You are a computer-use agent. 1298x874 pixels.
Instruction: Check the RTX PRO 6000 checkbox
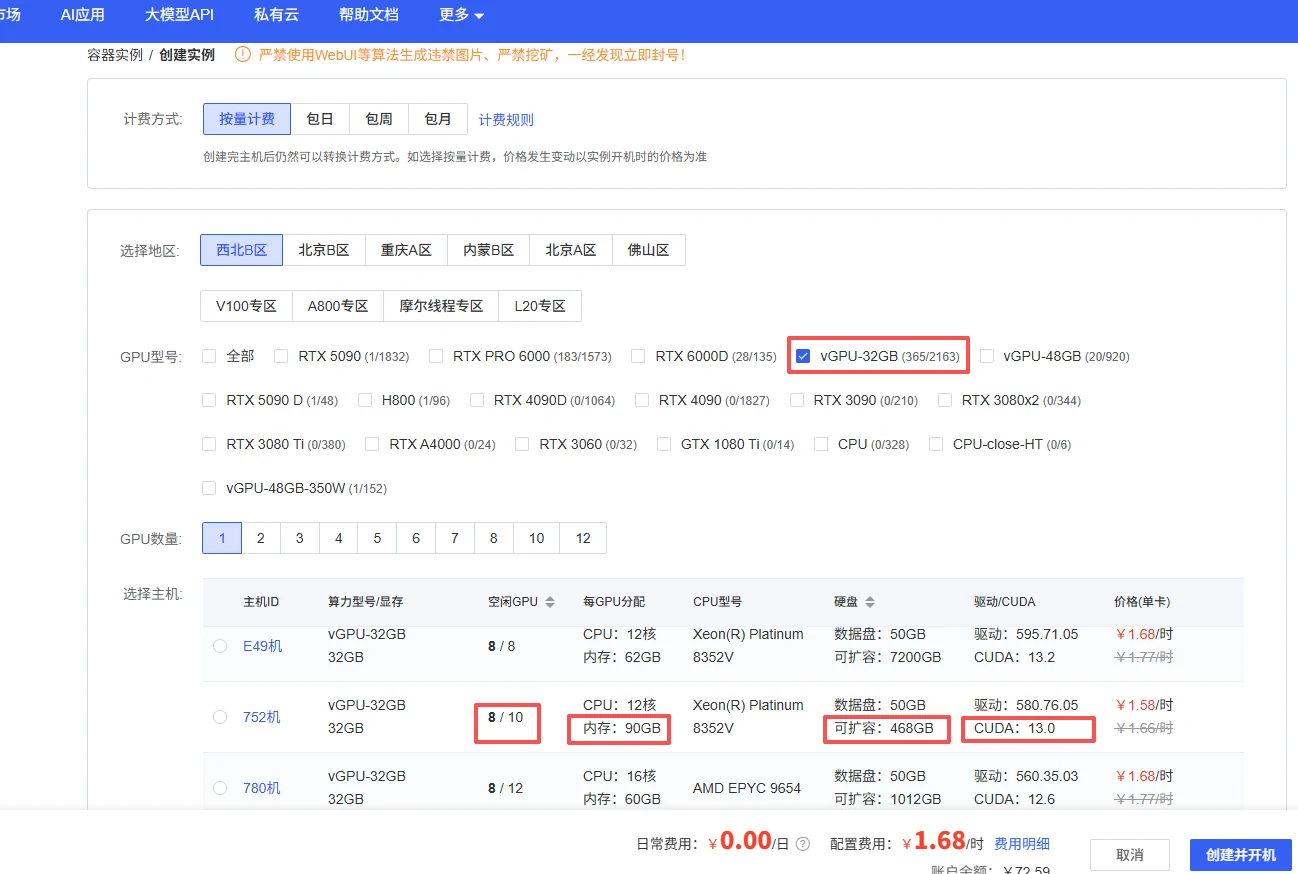point(436,356)
